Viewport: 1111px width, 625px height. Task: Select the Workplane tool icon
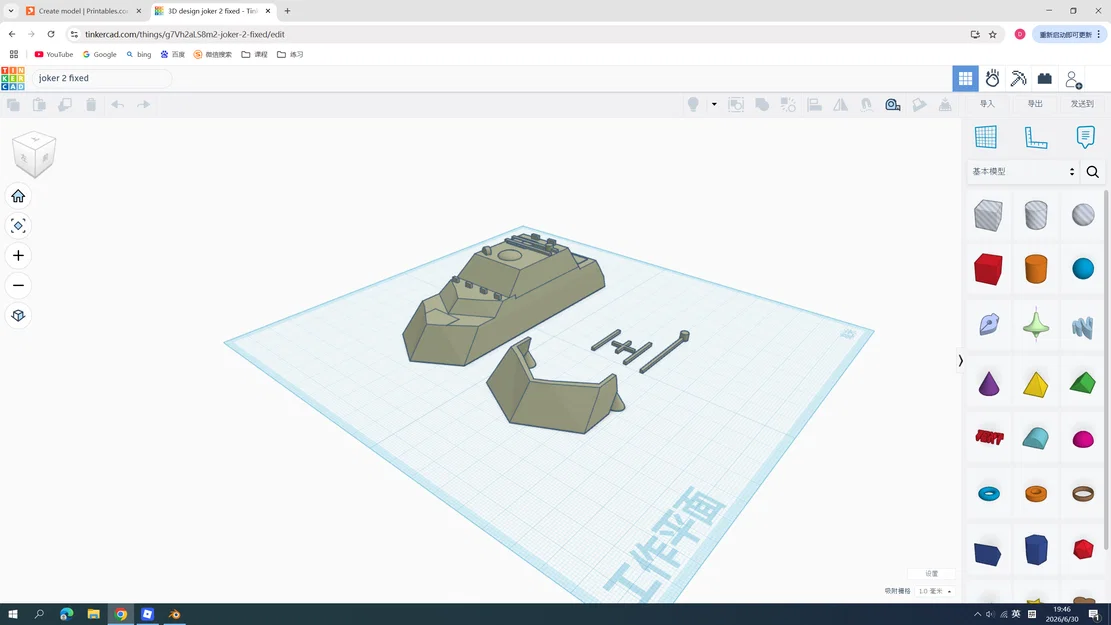coord(986,137)
